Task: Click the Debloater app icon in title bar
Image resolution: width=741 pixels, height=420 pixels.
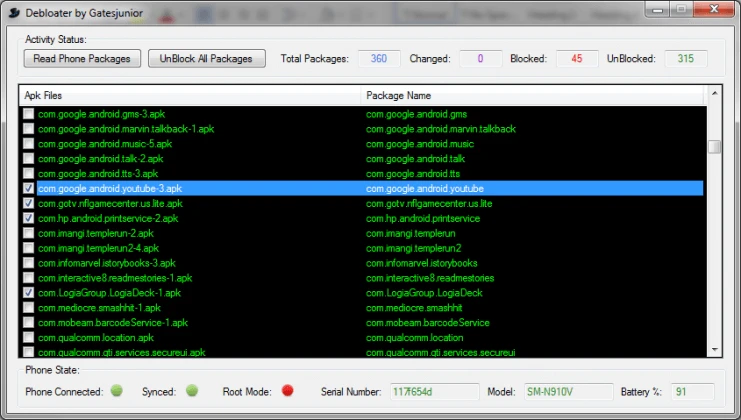Action: coord(12,10)
